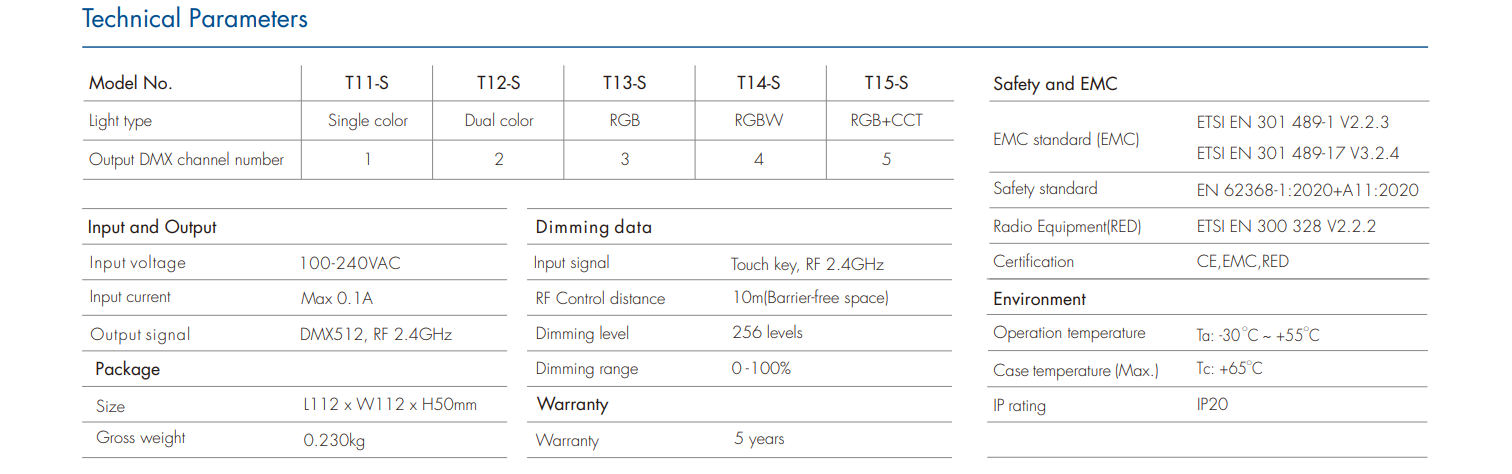Viewport: 1512px width, 474px height.
Task: Select the T11-S model column header
Action: coord(366,83)
